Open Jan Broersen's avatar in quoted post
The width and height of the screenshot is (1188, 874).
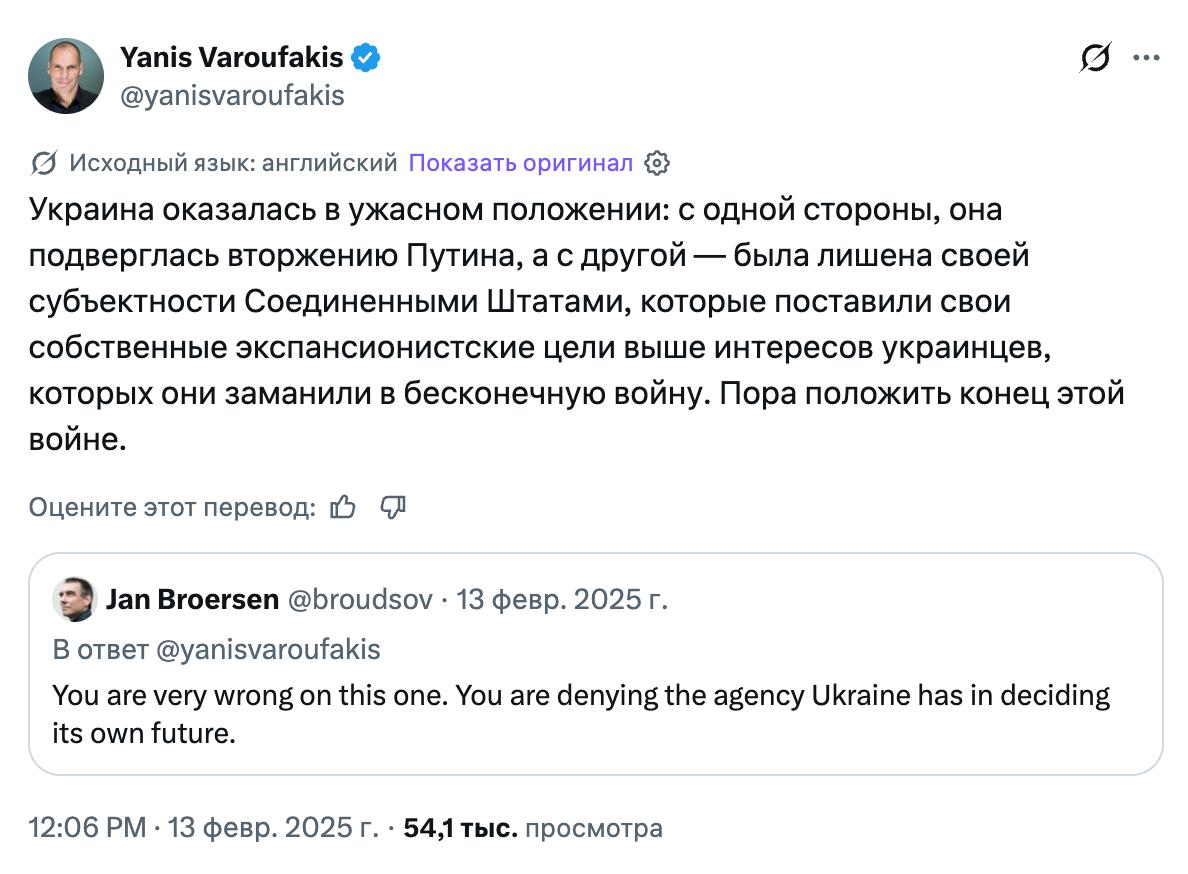click(x=74, y=599)
